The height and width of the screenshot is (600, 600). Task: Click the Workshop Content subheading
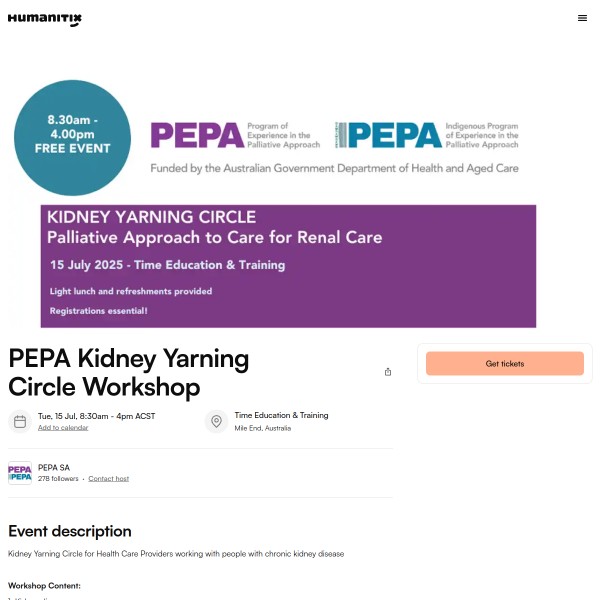(44, 585)
